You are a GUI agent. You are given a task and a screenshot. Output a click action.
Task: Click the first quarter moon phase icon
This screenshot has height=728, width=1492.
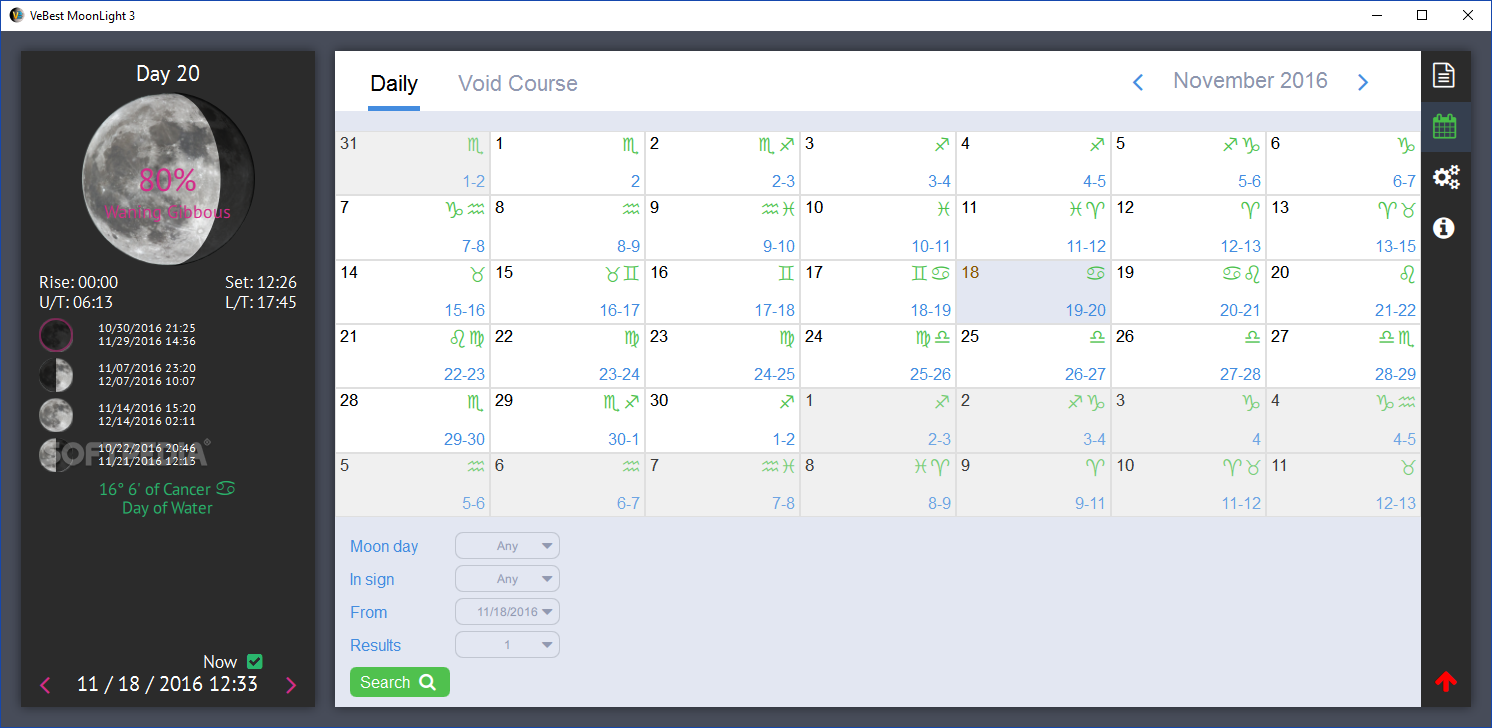56,375
